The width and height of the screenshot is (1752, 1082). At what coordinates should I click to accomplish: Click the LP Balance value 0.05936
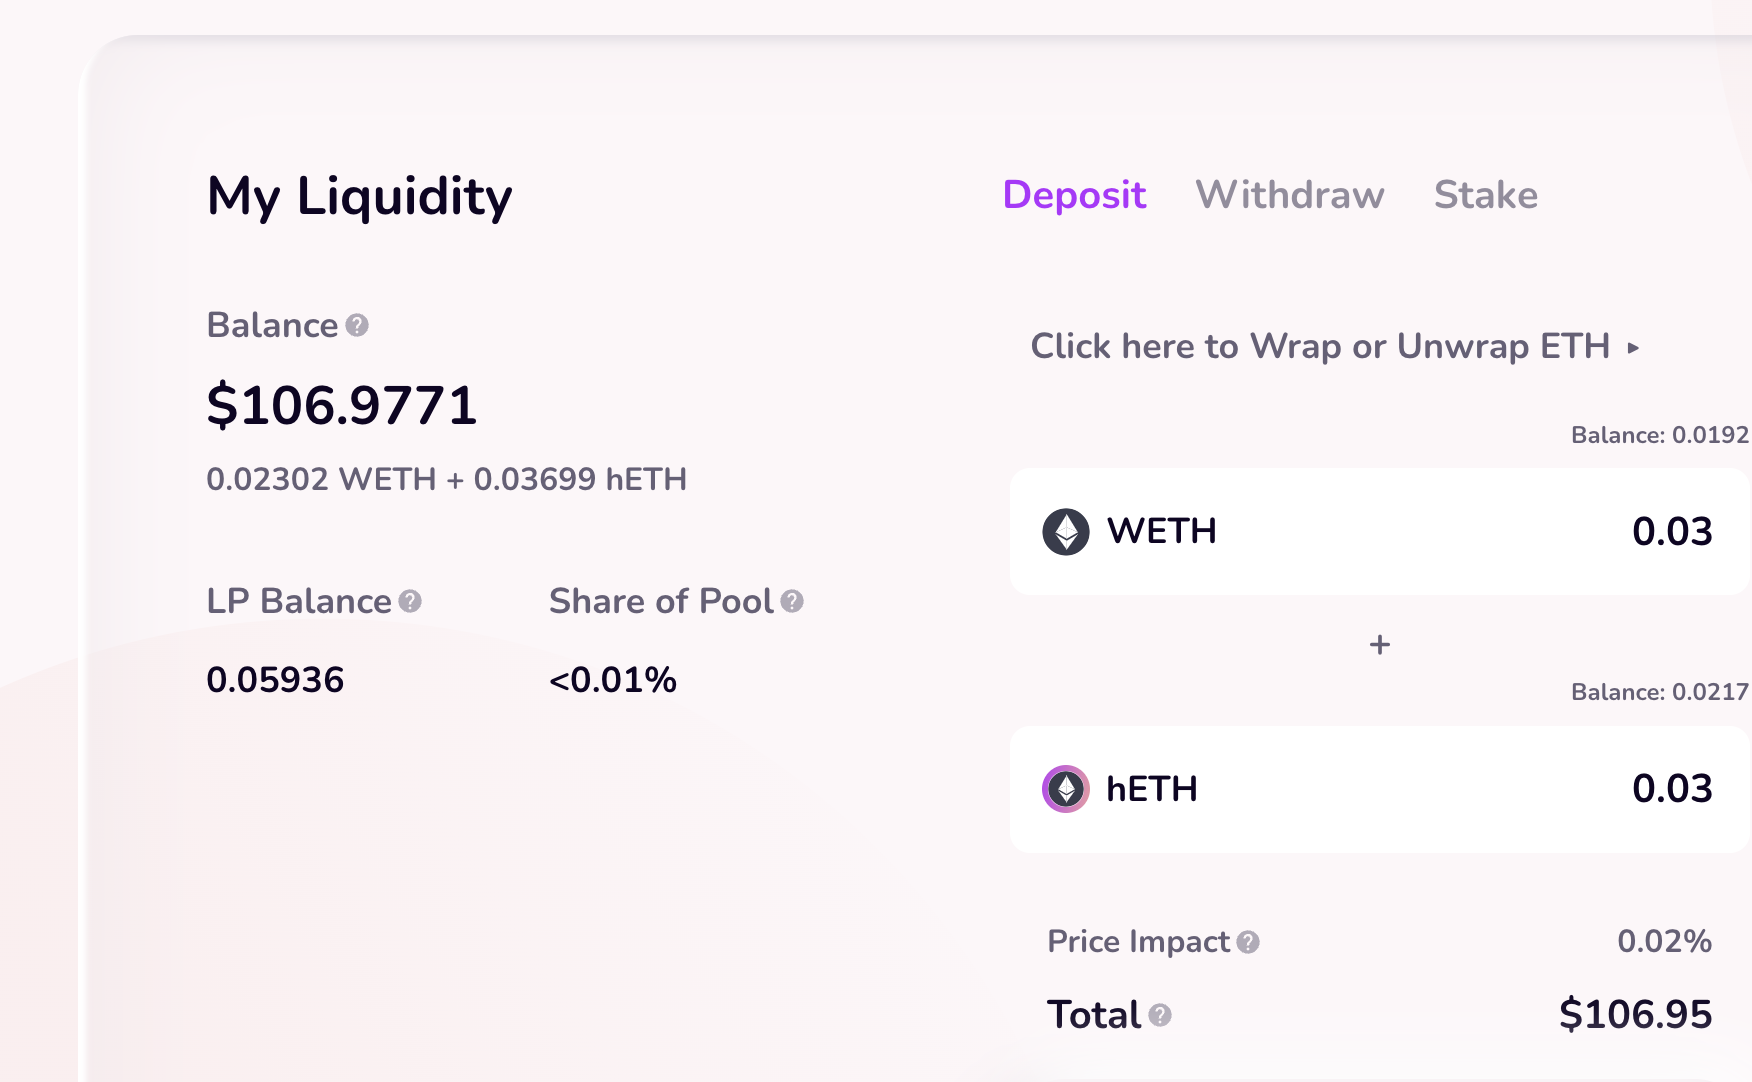click(275, 680)
